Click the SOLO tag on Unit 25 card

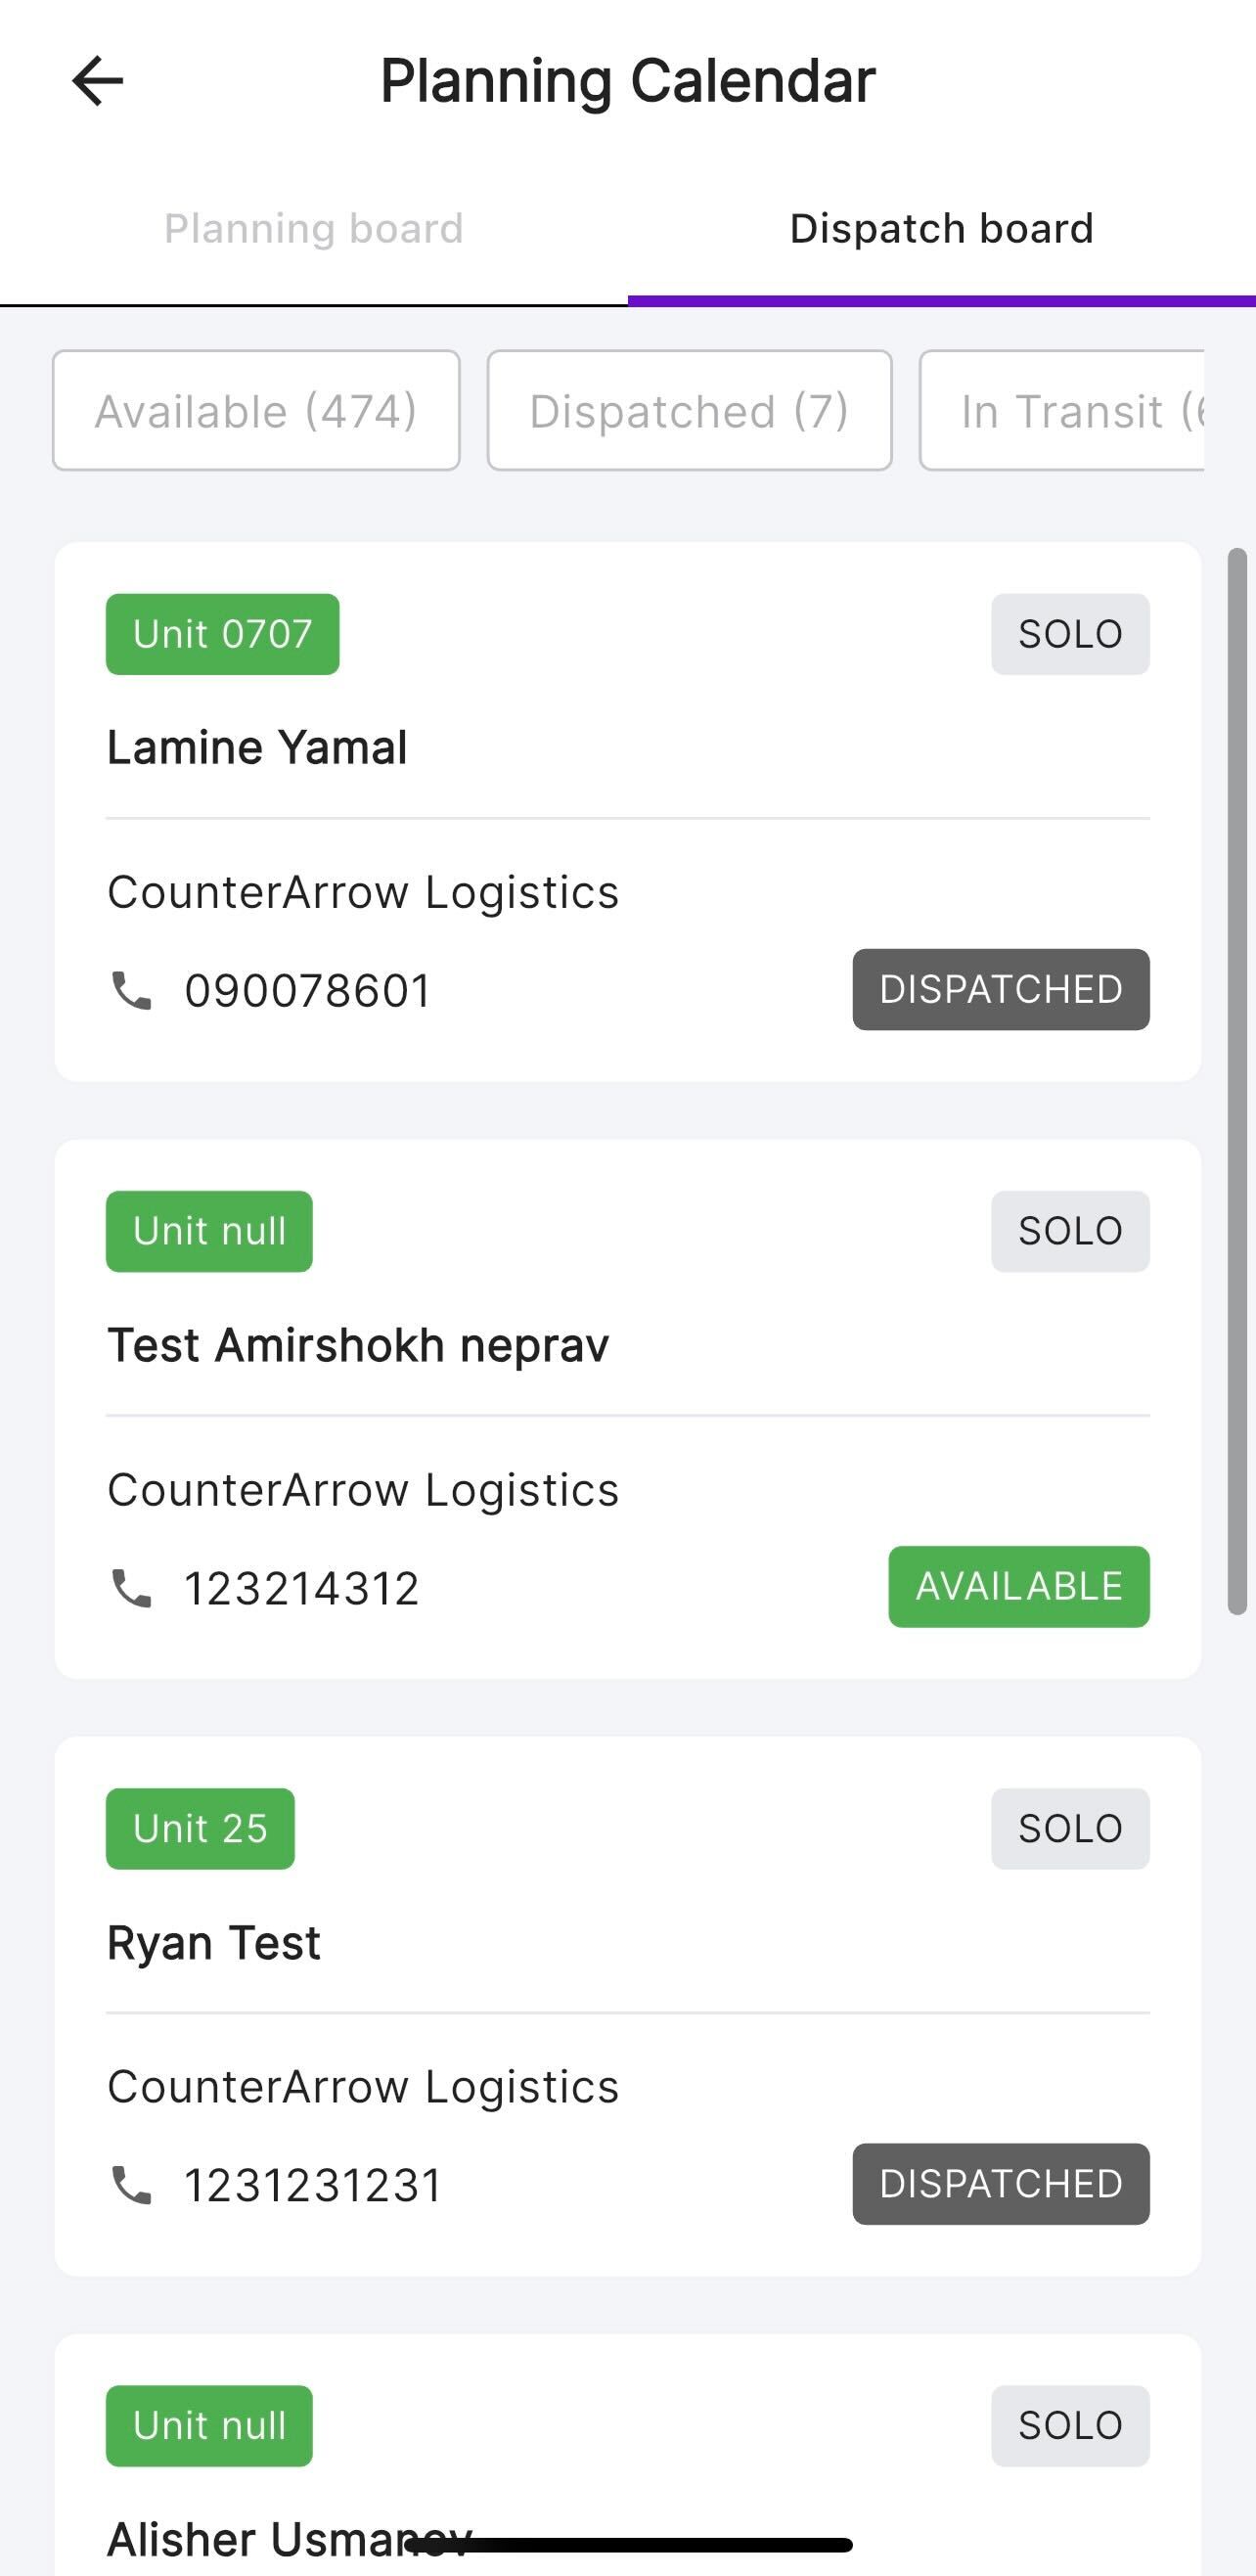click(x=1070, y=1829)
